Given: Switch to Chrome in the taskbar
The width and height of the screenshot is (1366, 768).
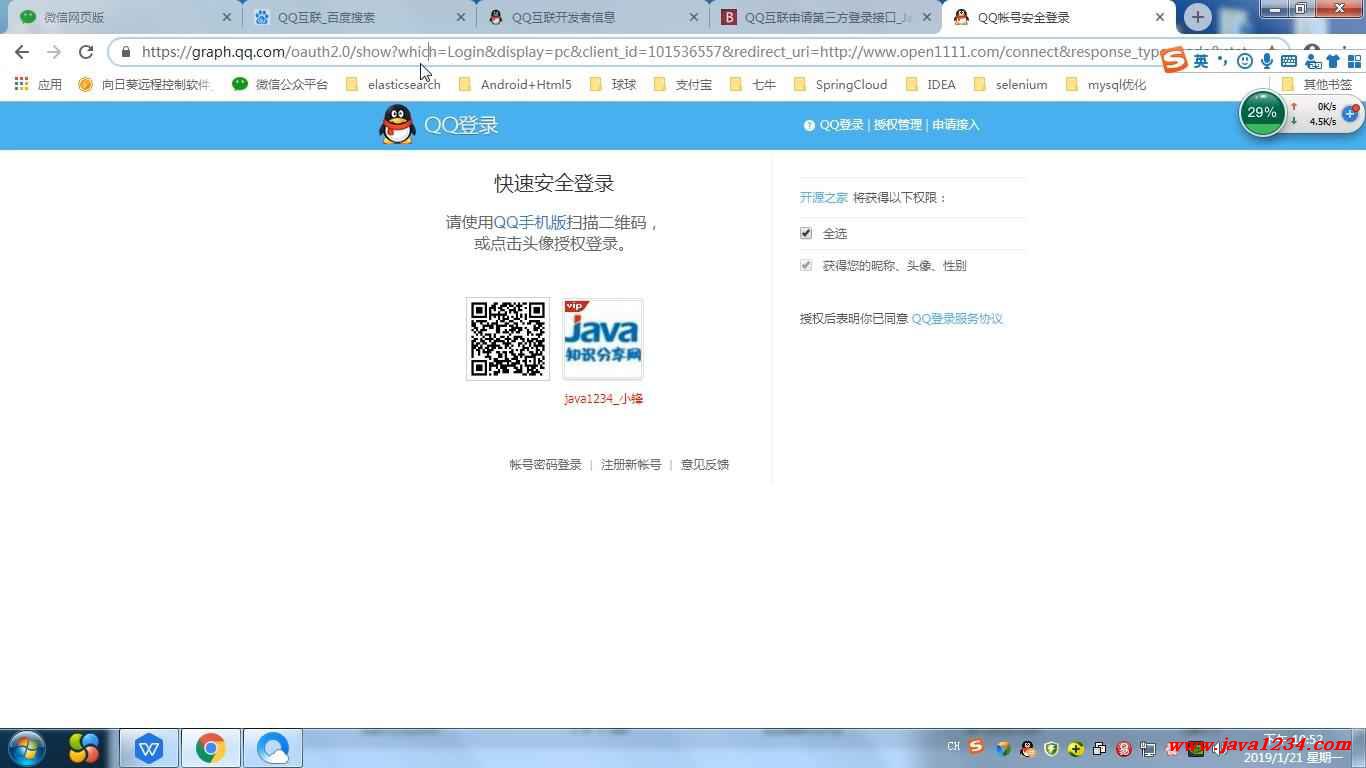Looking at the screenshot, I should pyautogui.click(x=210, y=748).
